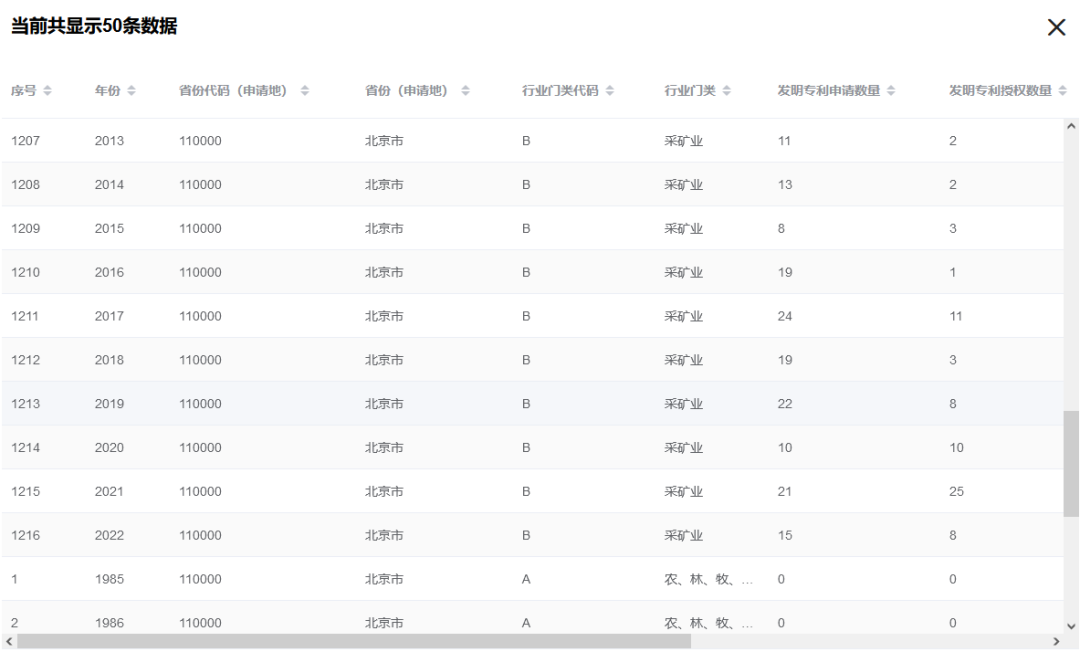Select the cell with 序号 1210
The width and height of the screenshot is (1080, 652).
25,273
